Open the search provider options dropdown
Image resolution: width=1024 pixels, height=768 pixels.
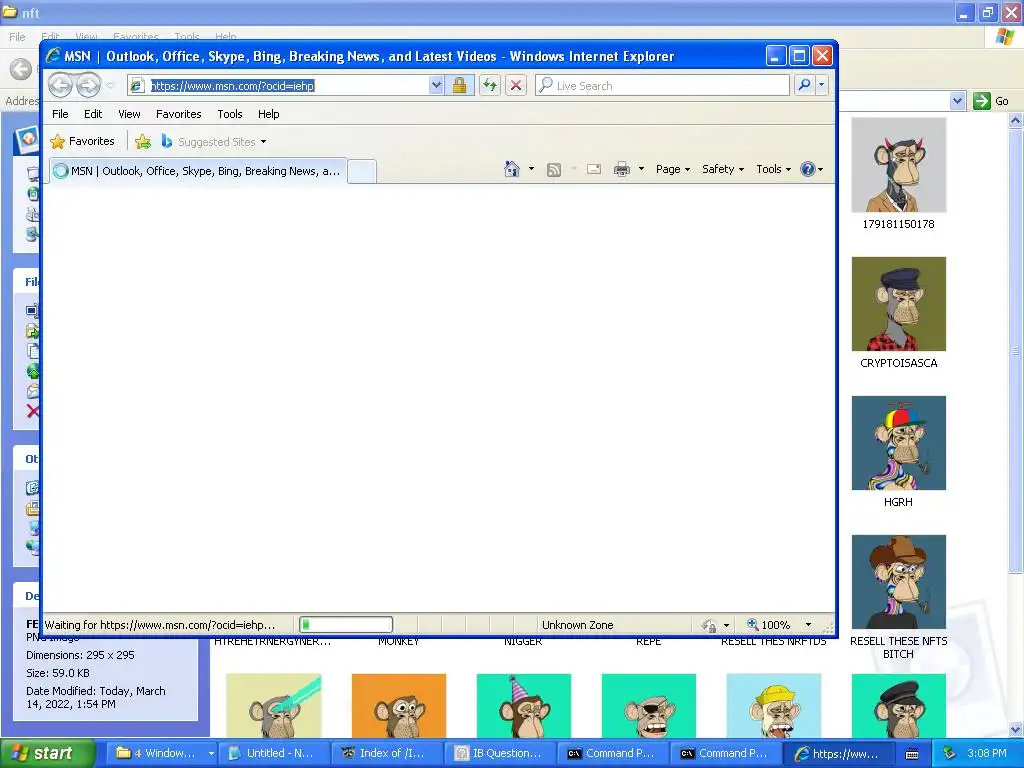pyautogui.click(x=822, y=85)
